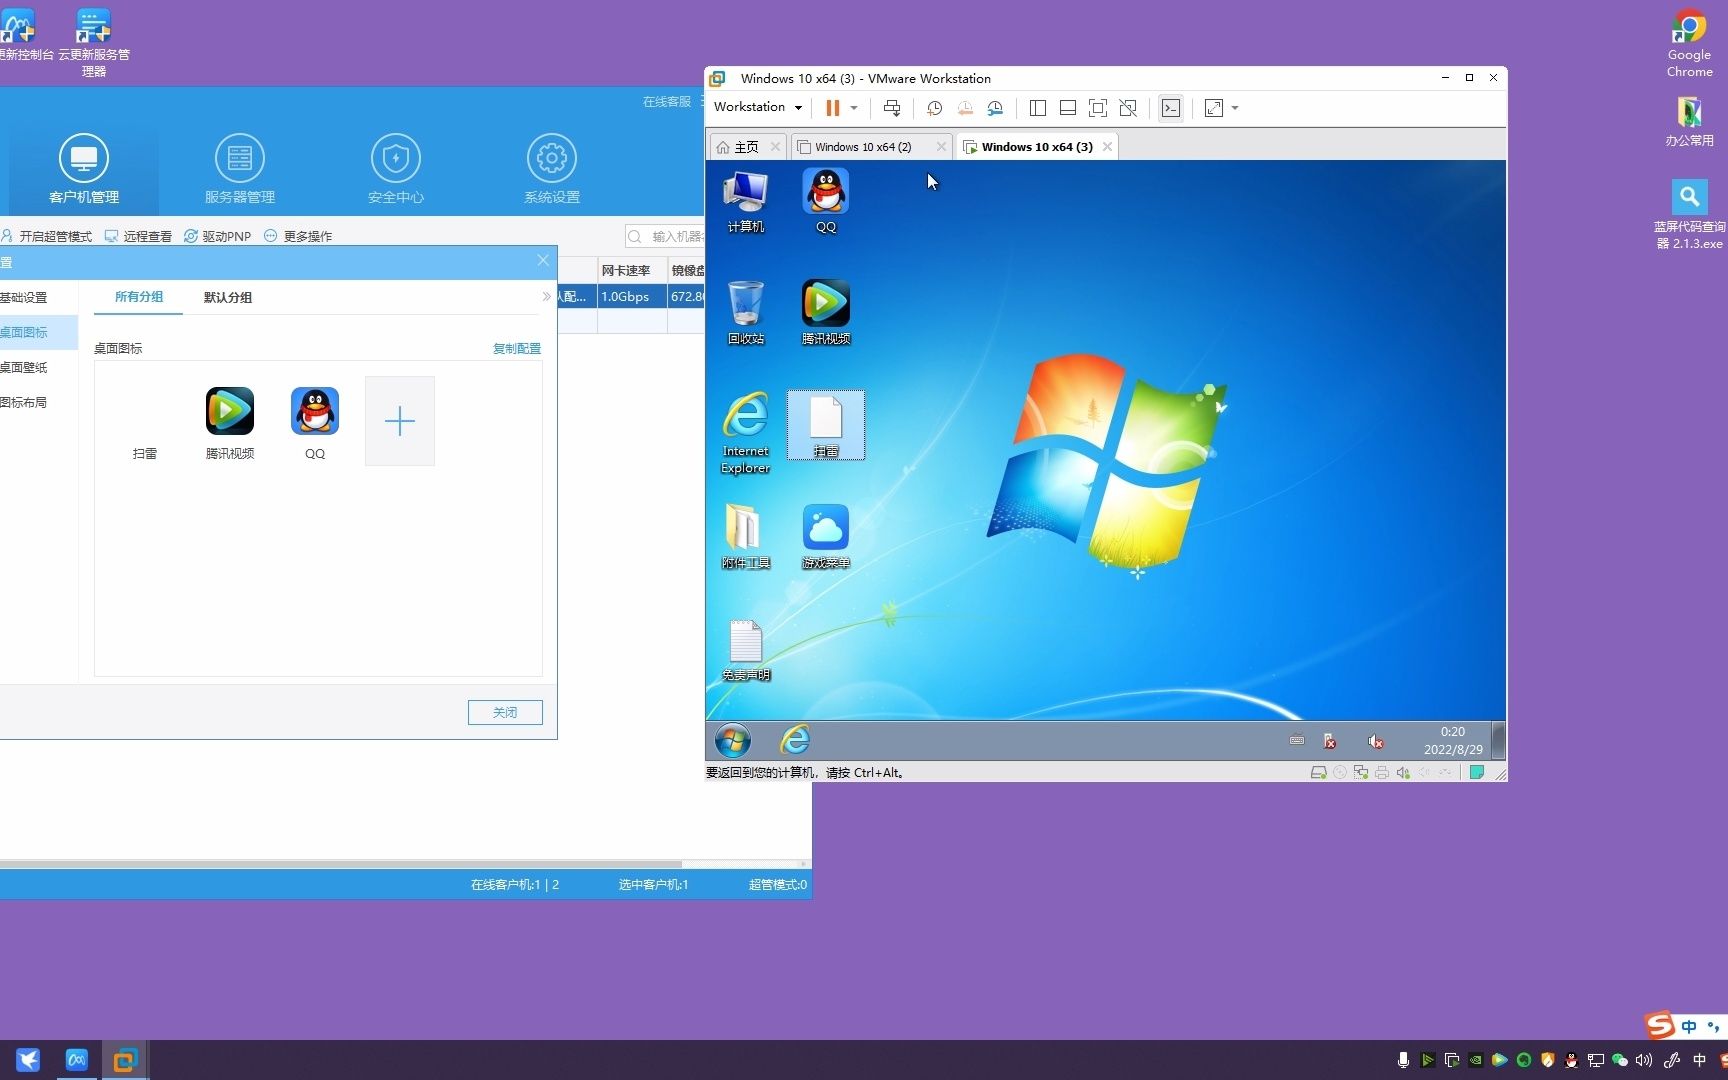Screen dimensions: 1728x1080
Task: Pause the virtual machine in VMware
Action: pos(832,108)
